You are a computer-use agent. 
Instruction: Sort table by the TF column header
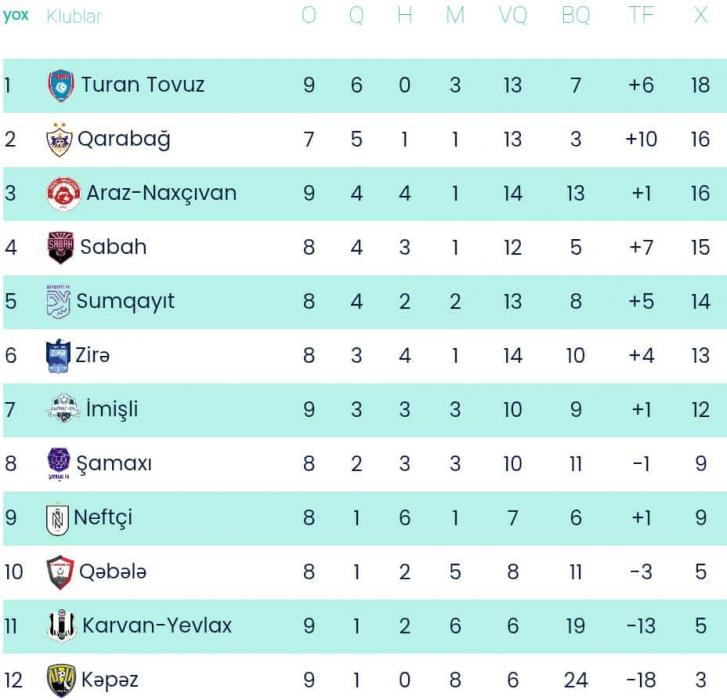(641, 16)
